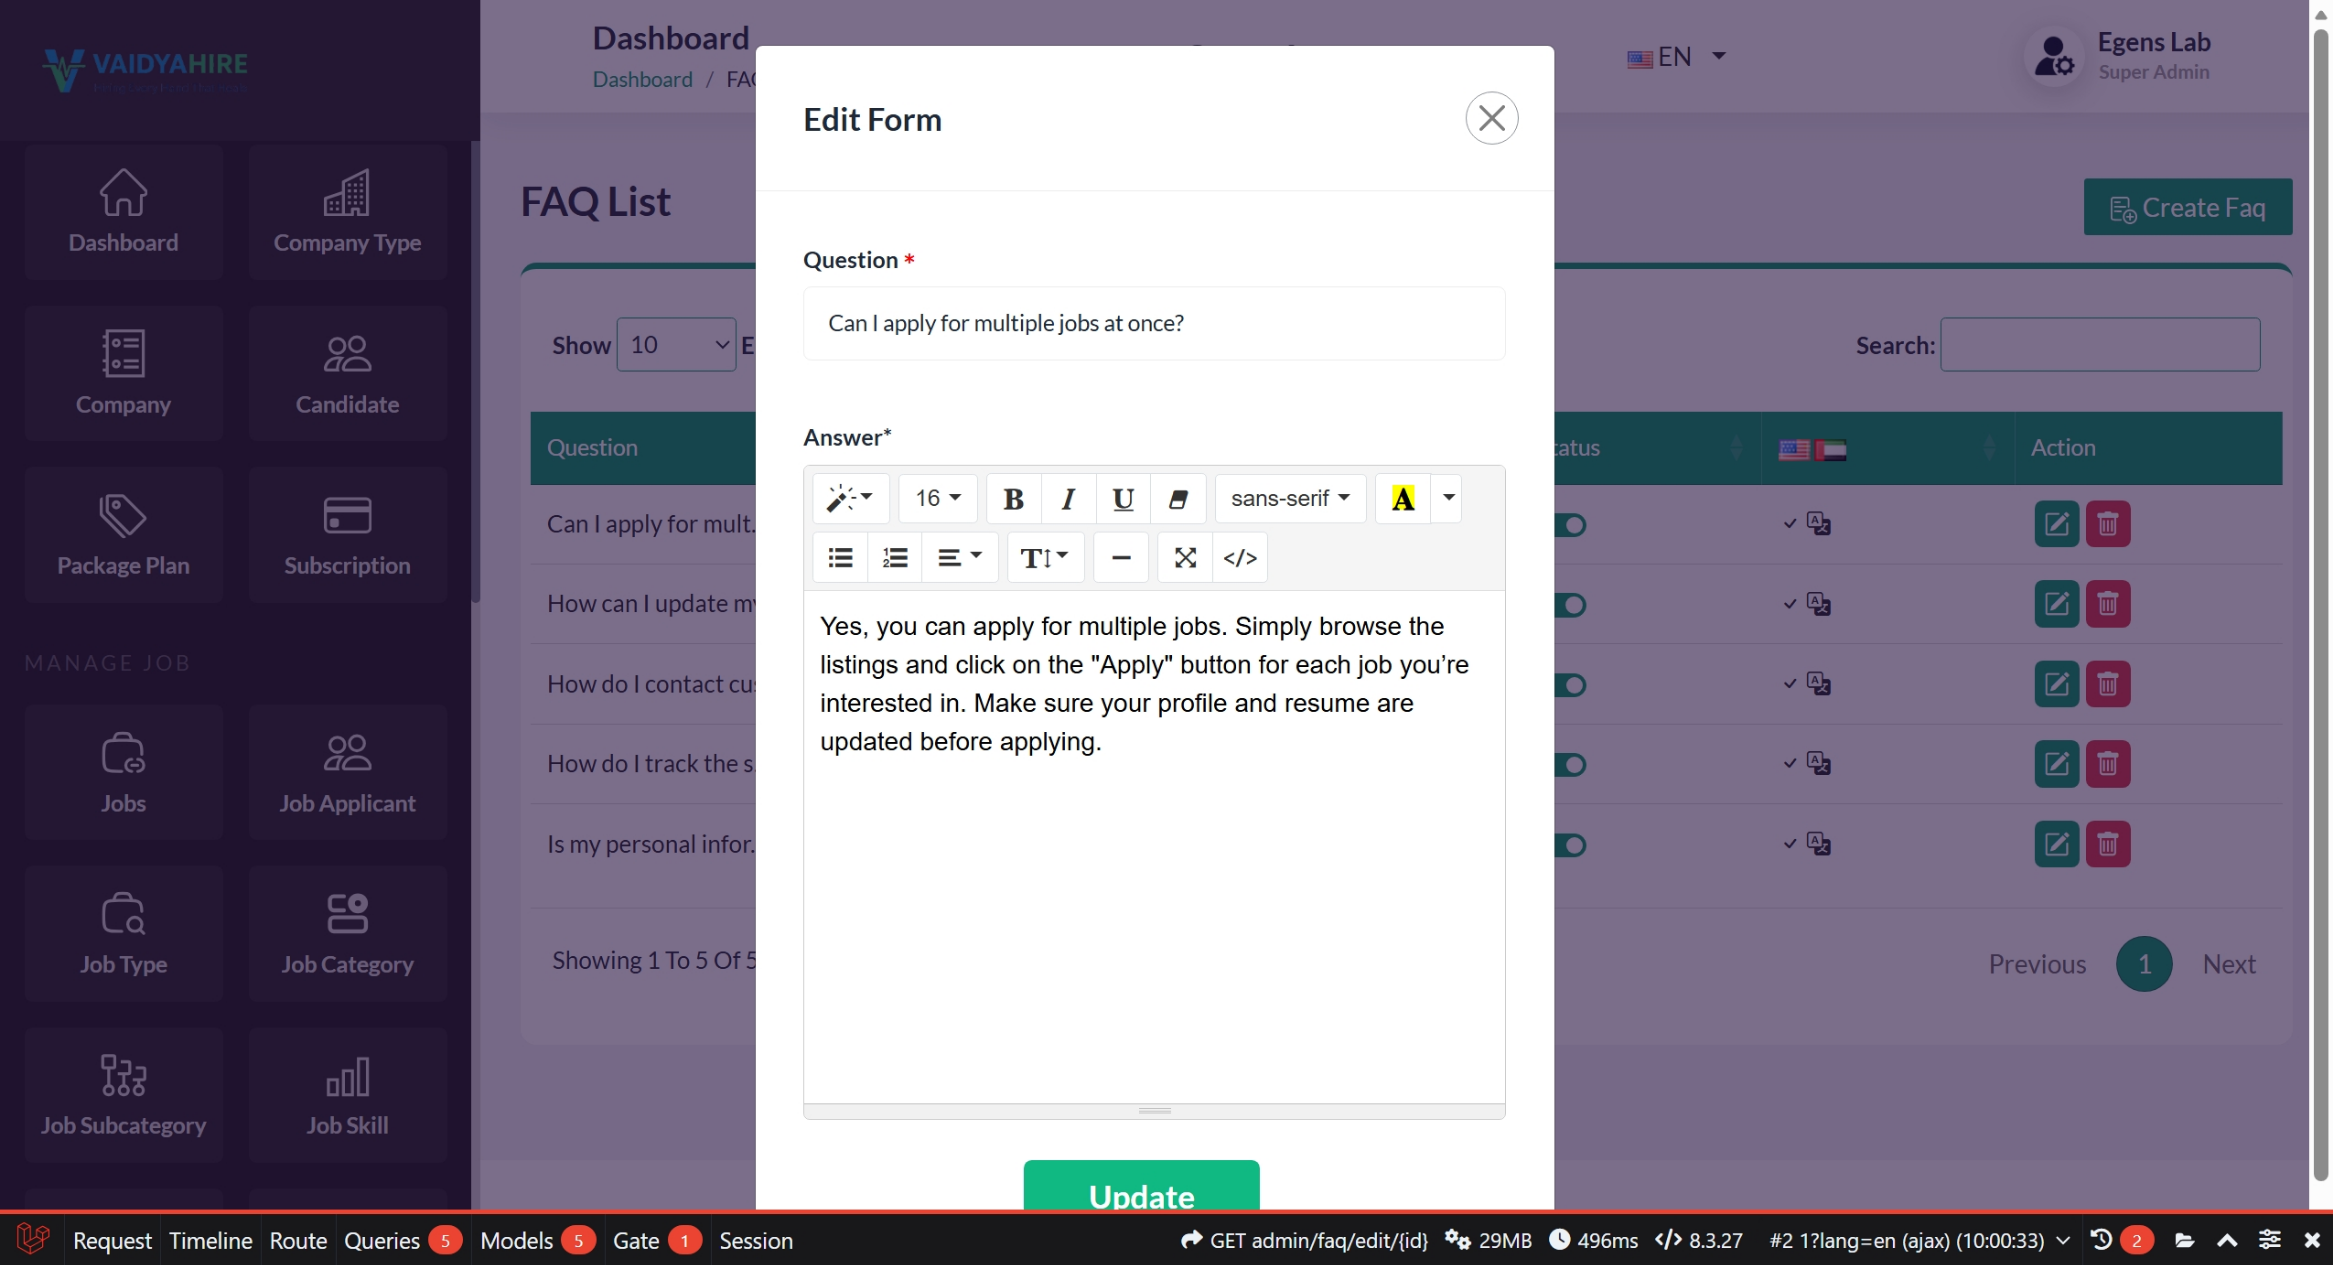Toggle fullscreen editor mode
This screenshot has width=2333, height=1265.
pyautogui.click(x=1185, y=558)
